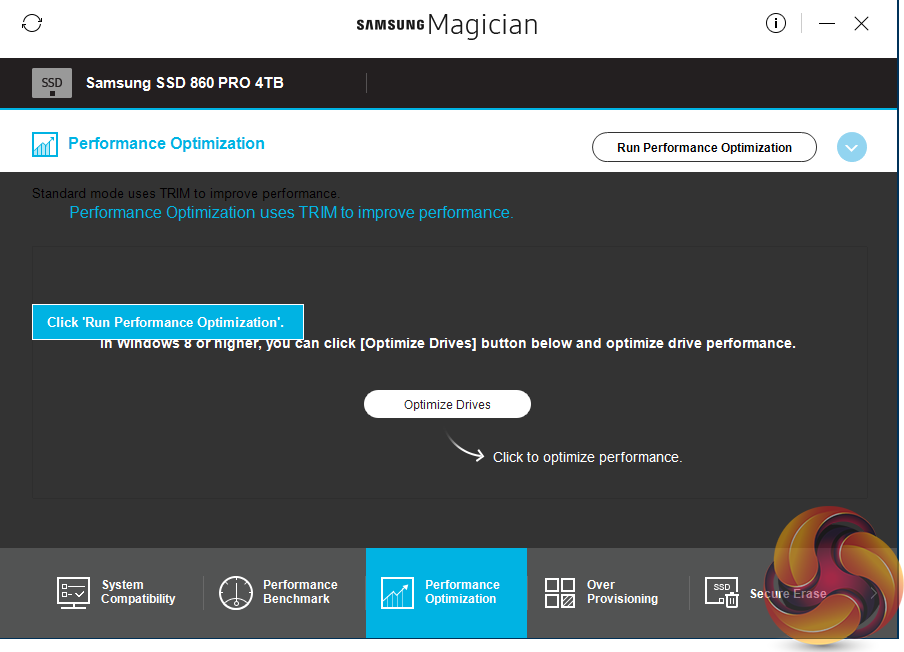This screenshot has height=652, width=904.
Task: Open the information icon in title bar
Action: click(775, 24)
